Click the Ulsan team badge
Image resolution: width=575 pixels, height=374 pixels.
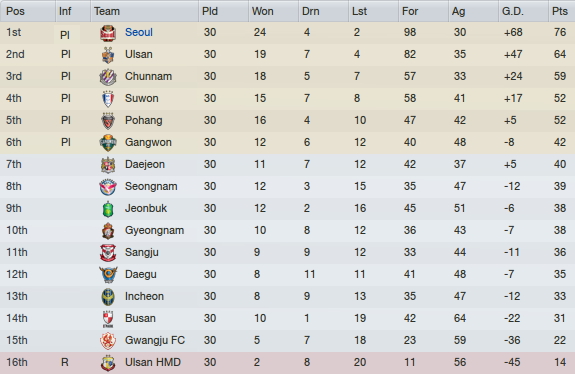(108, 55)
